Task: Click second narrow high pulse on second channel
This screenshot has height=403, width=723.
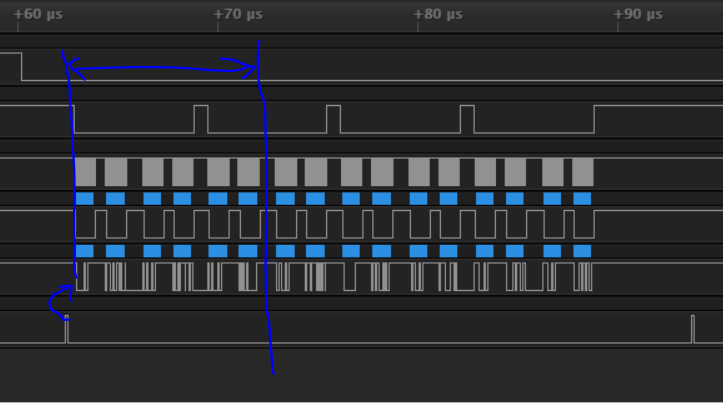Action: pos(333,119)
